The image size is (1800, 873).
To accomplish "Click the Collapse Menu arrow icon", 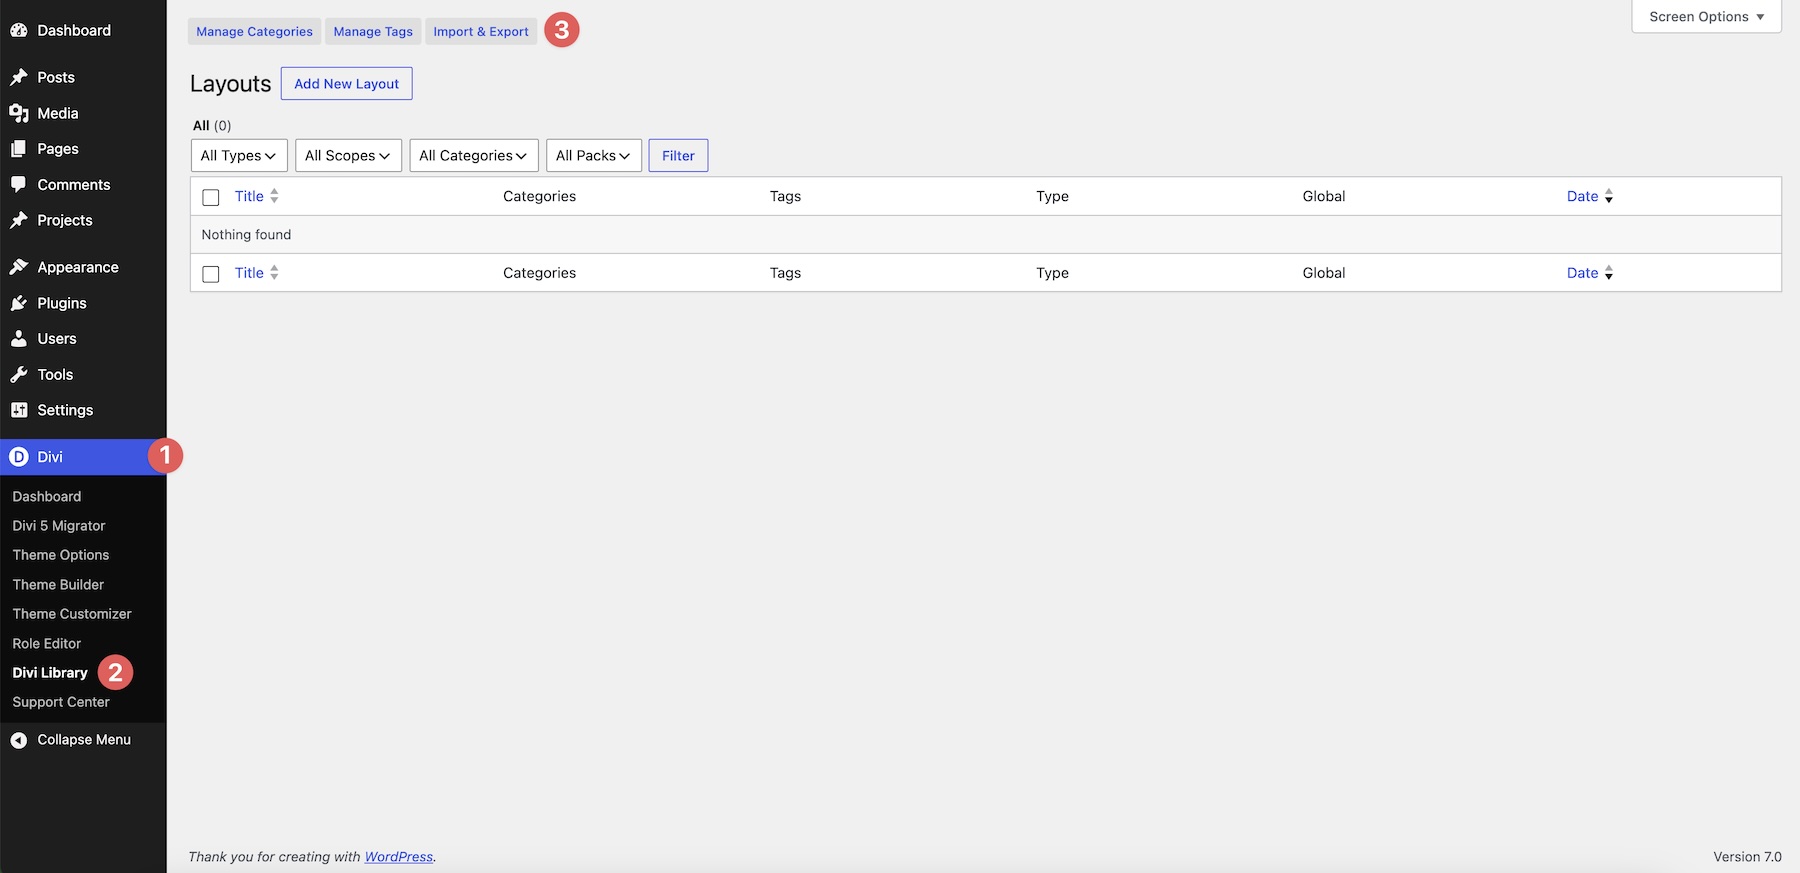I will 19,740.
